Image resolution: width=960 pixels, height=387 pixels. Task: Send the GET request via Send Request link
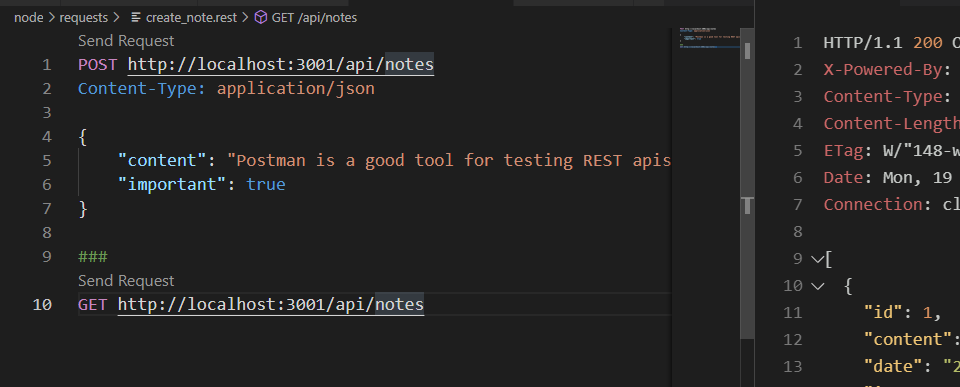click(x=126, y=281)
